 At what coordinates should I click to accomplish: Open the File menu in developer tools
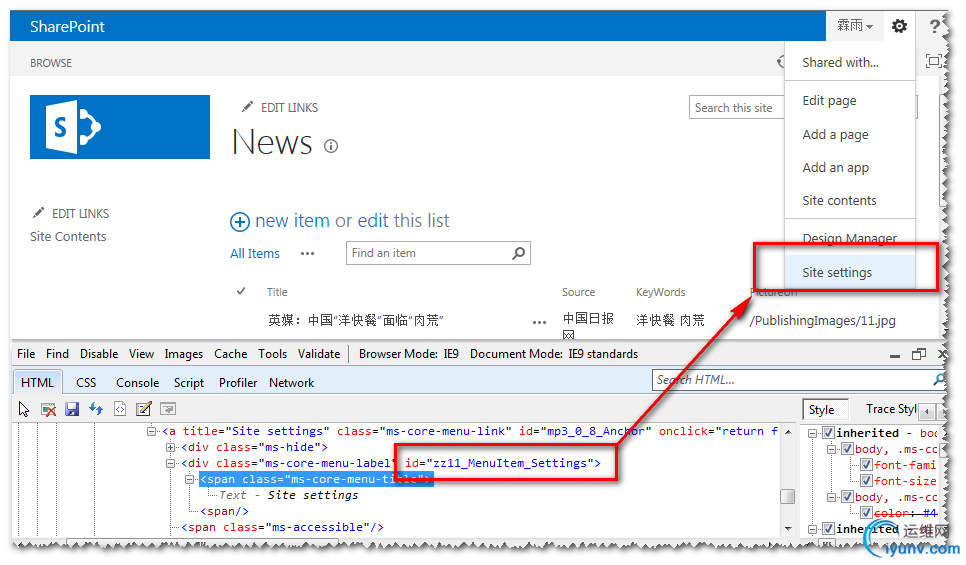coord(26,354)
